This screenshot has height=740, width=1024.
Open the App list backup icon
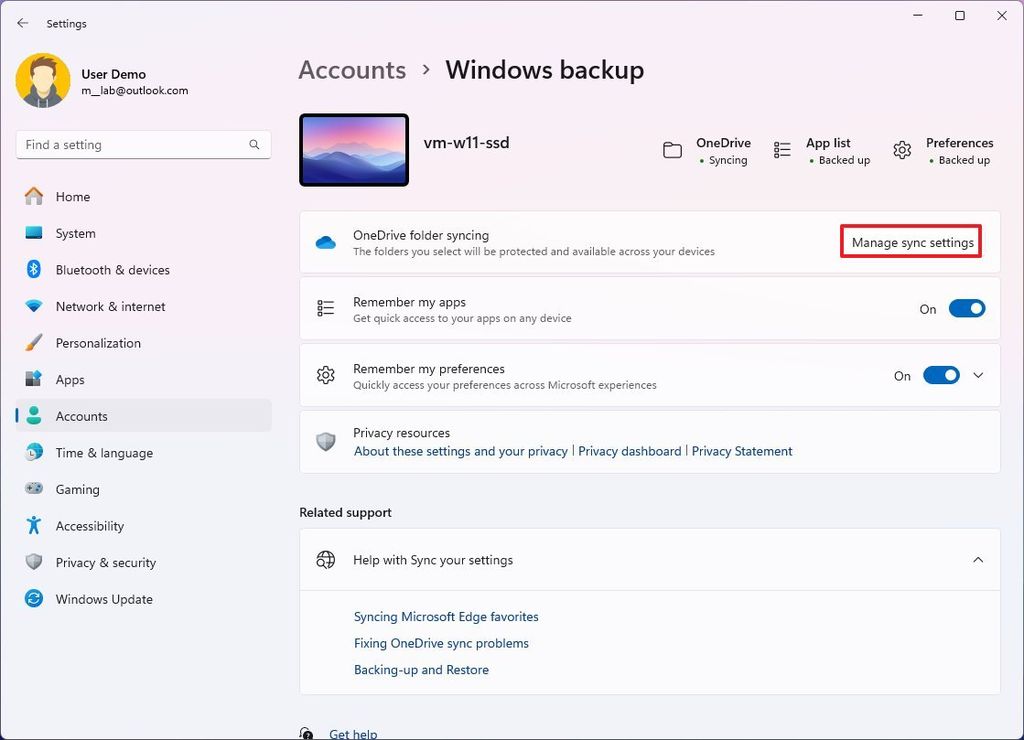pos(782,148)
